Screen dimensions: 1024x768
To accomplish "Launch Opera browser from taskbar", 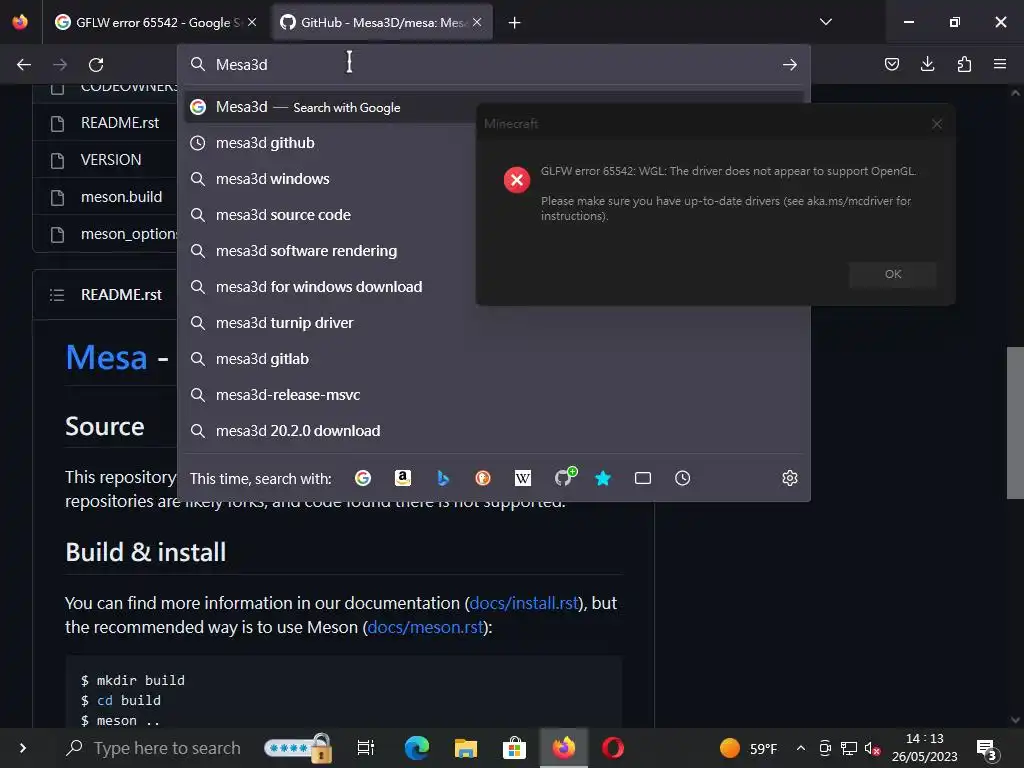I will pyautogui.click(x=613, y=748).
